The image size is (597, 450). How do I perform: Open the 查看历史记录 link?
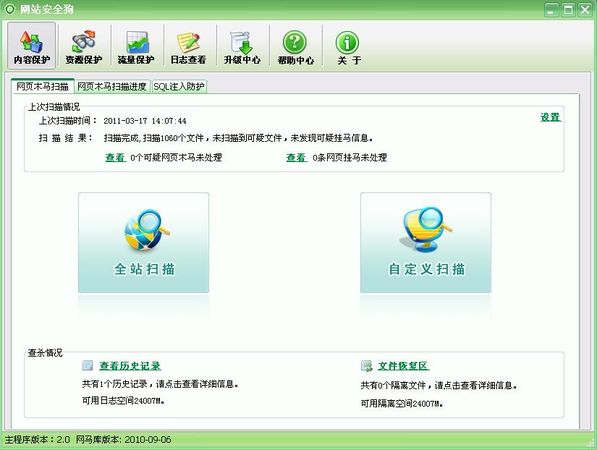[x=130, y=366]
